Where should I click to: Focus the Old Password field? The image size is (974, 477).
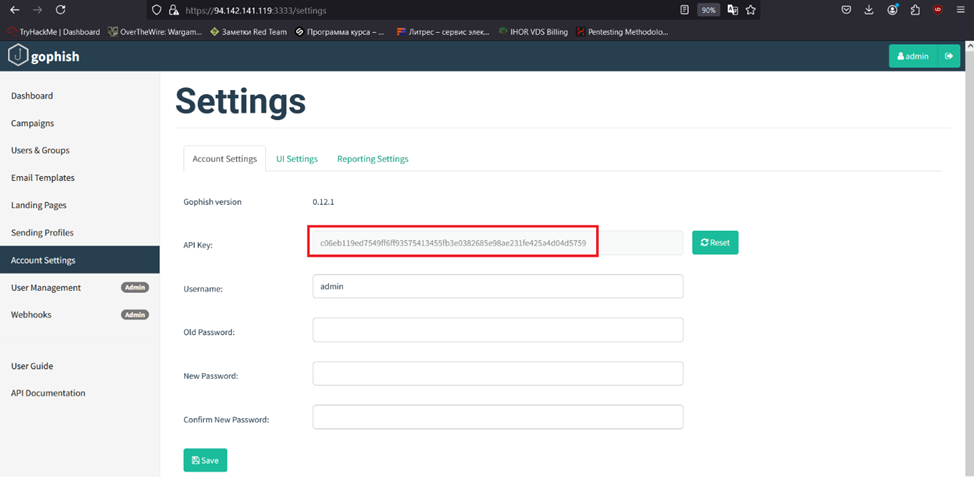(x=498, y=330)
